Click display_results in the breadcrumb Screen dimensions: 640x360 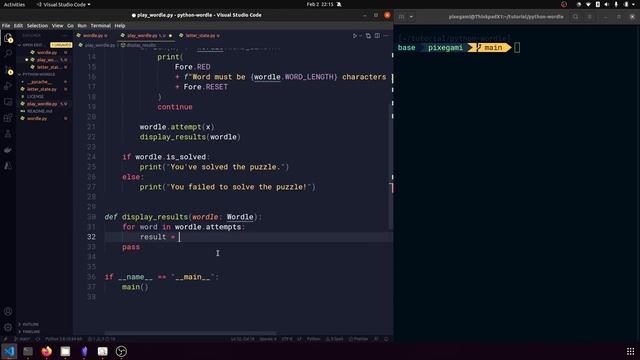141,45
